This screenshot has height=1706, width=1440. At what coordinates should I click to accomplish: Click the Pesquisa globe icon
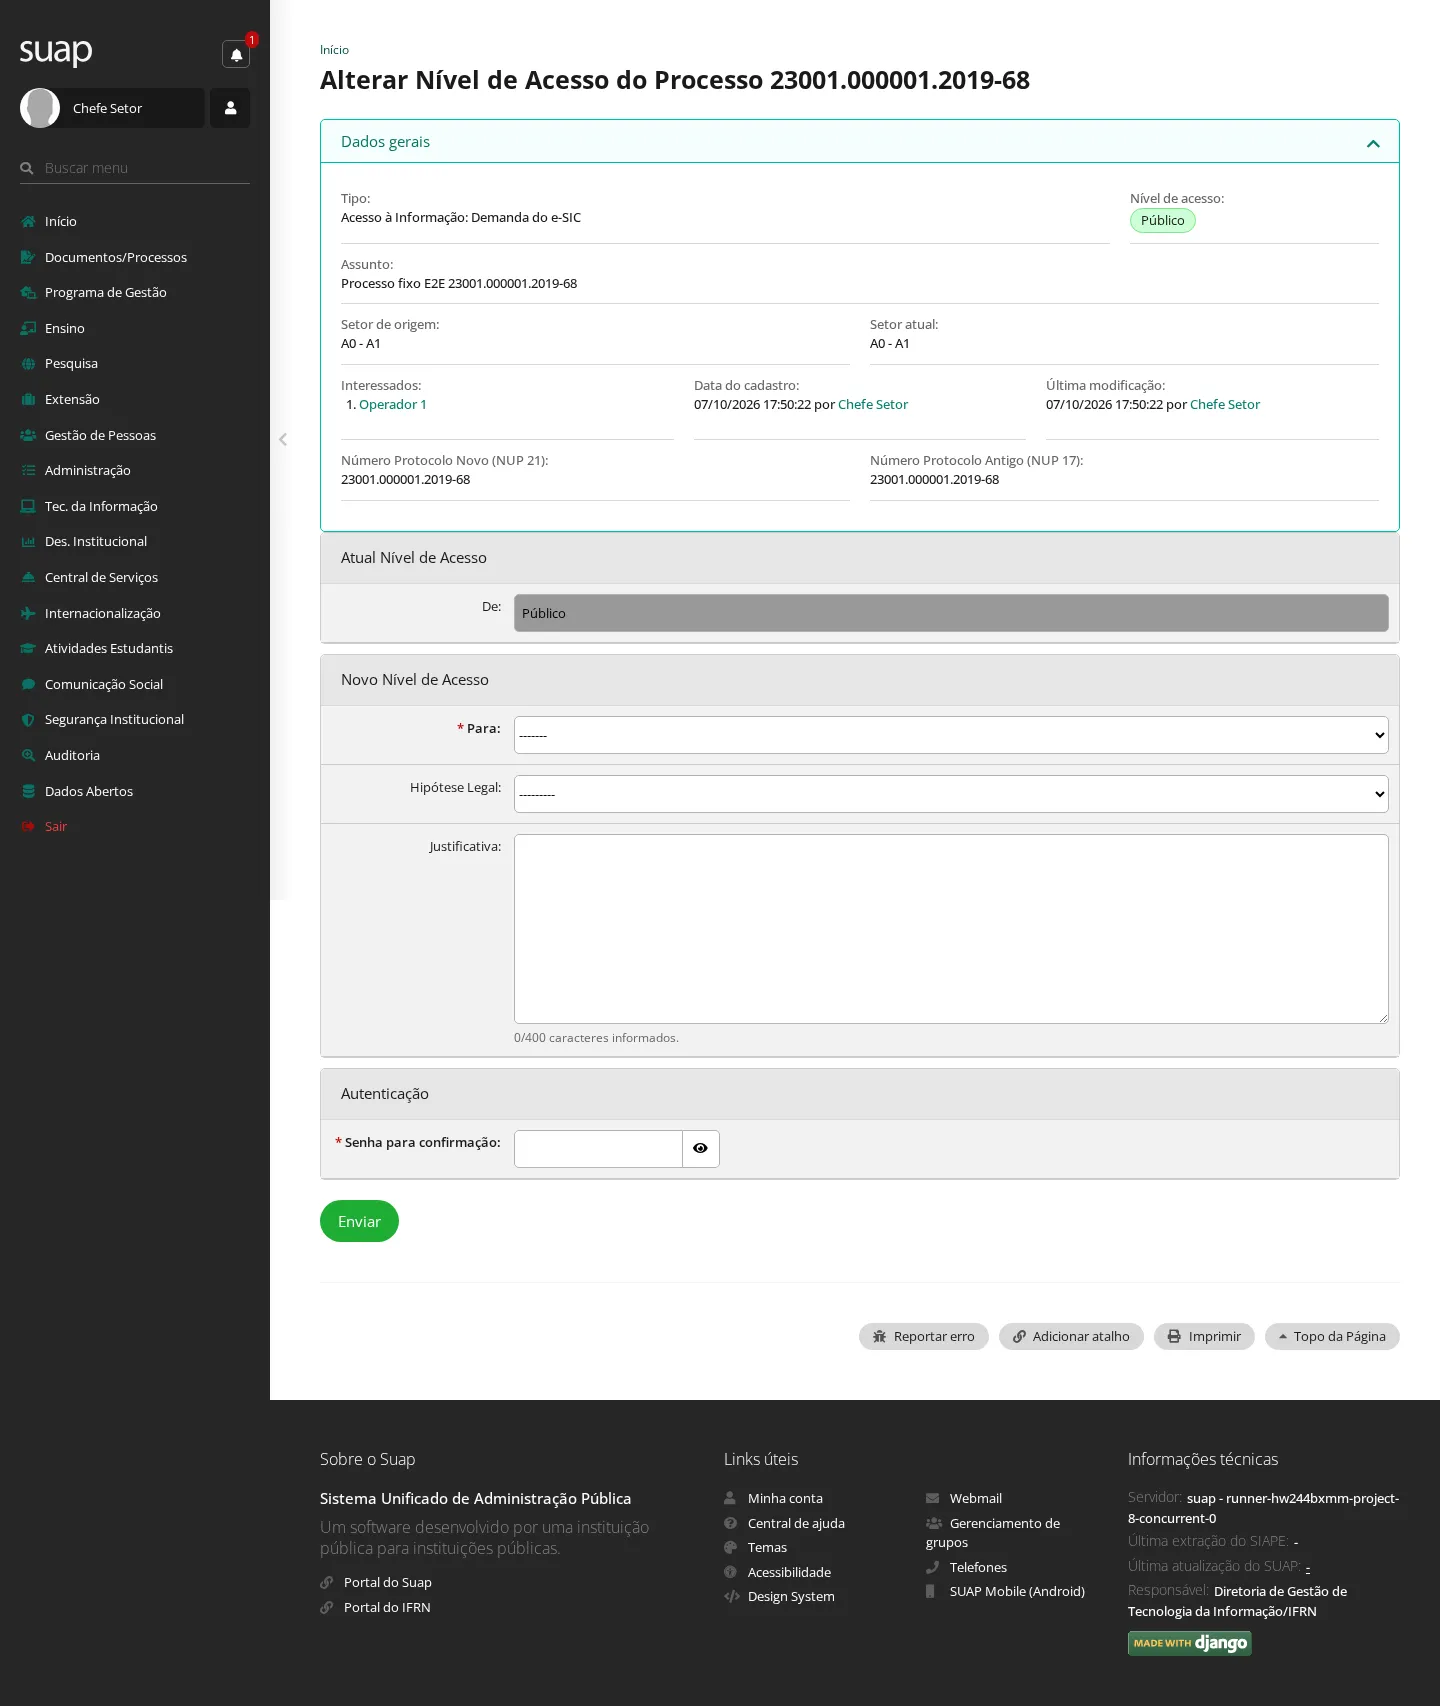(28, 364)
